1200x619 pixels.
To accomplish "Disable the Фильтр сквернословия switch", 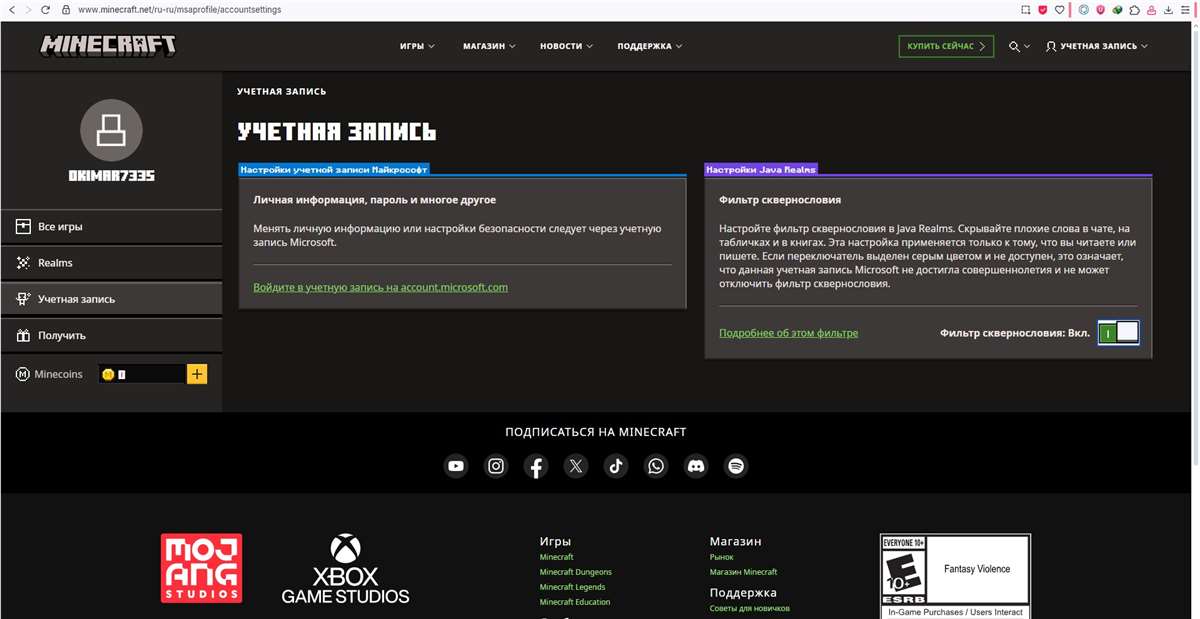I will point(1118,332).
